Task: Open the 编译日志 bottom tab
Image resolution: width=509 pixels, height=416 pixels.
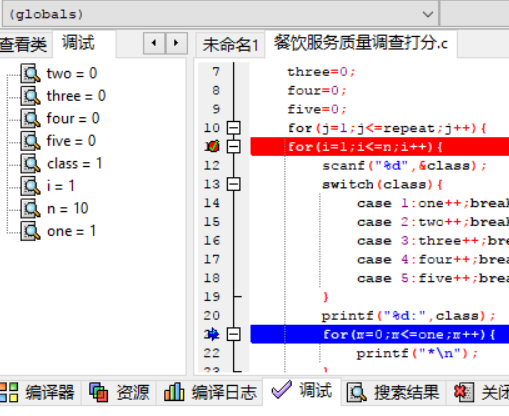Action: pos(210,392)
